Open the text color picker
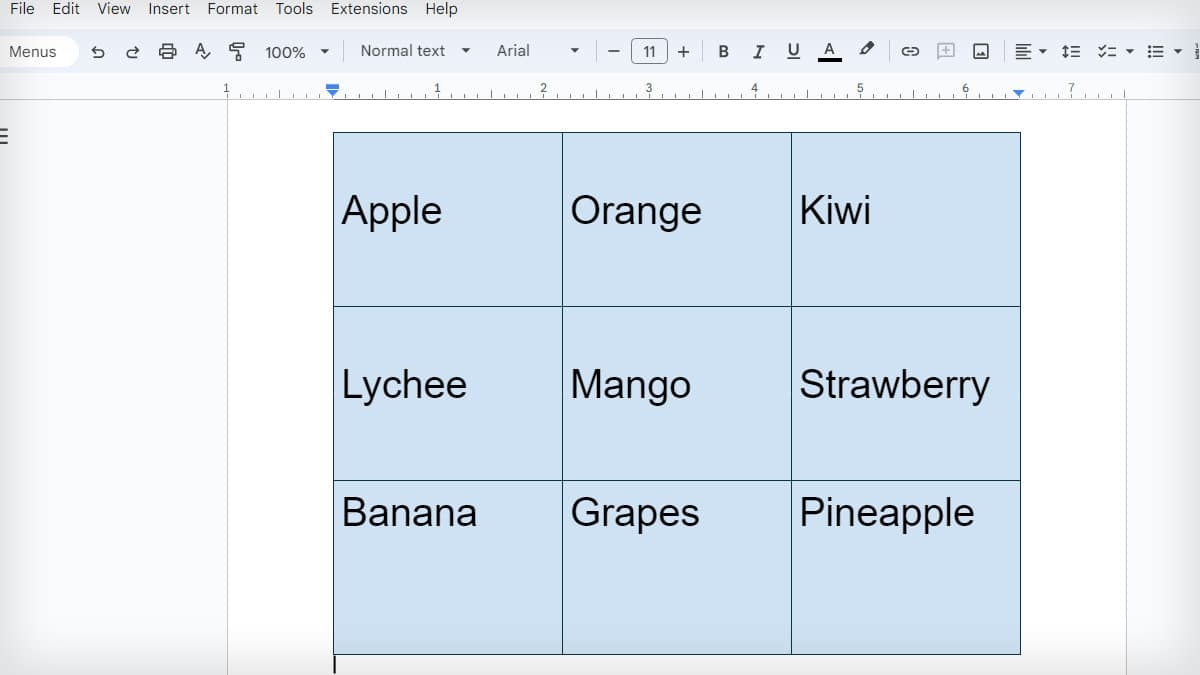Screen dimensions: 1200x675 [x=829, y=51]
